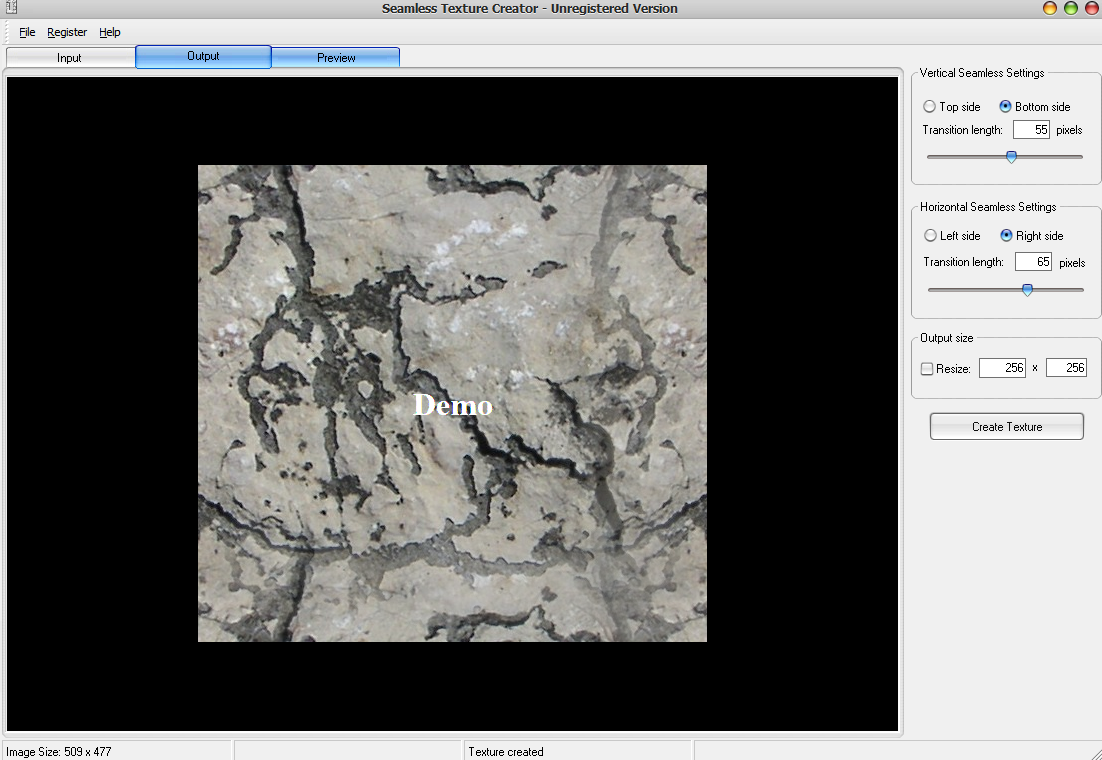Image resolution: width=1102 pixels, height=760 pixels.
Task: Open the File menu
Action: point(27,32)
